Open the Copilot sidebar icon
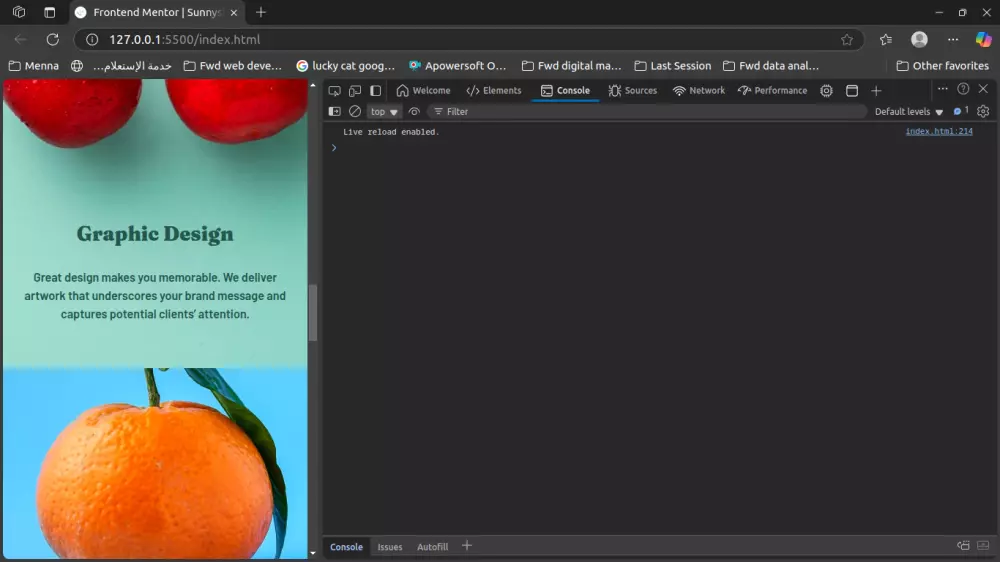The image size is (1000, 562). [x=983, y=40]
